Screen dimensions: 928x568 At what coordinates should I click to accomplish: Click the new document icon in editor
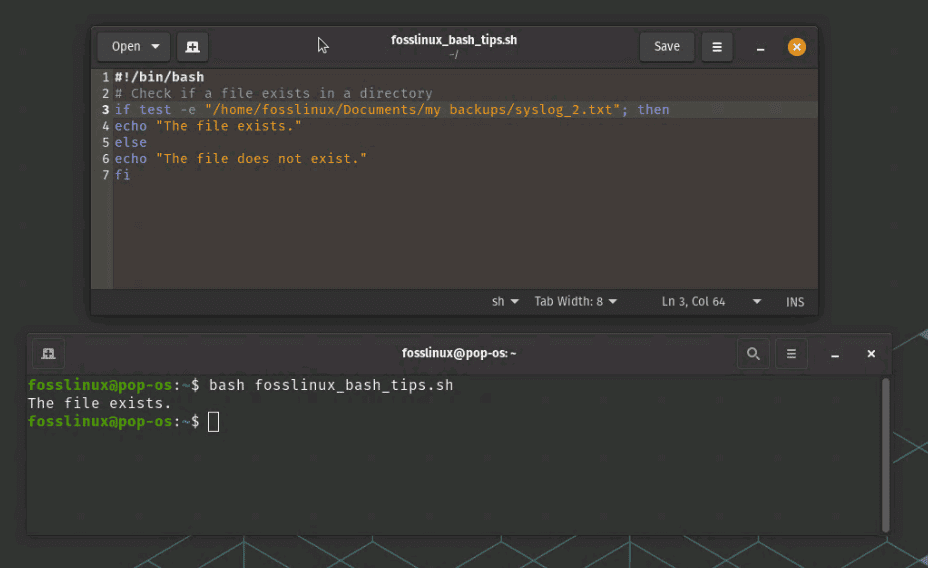click(x=193, y=47)
